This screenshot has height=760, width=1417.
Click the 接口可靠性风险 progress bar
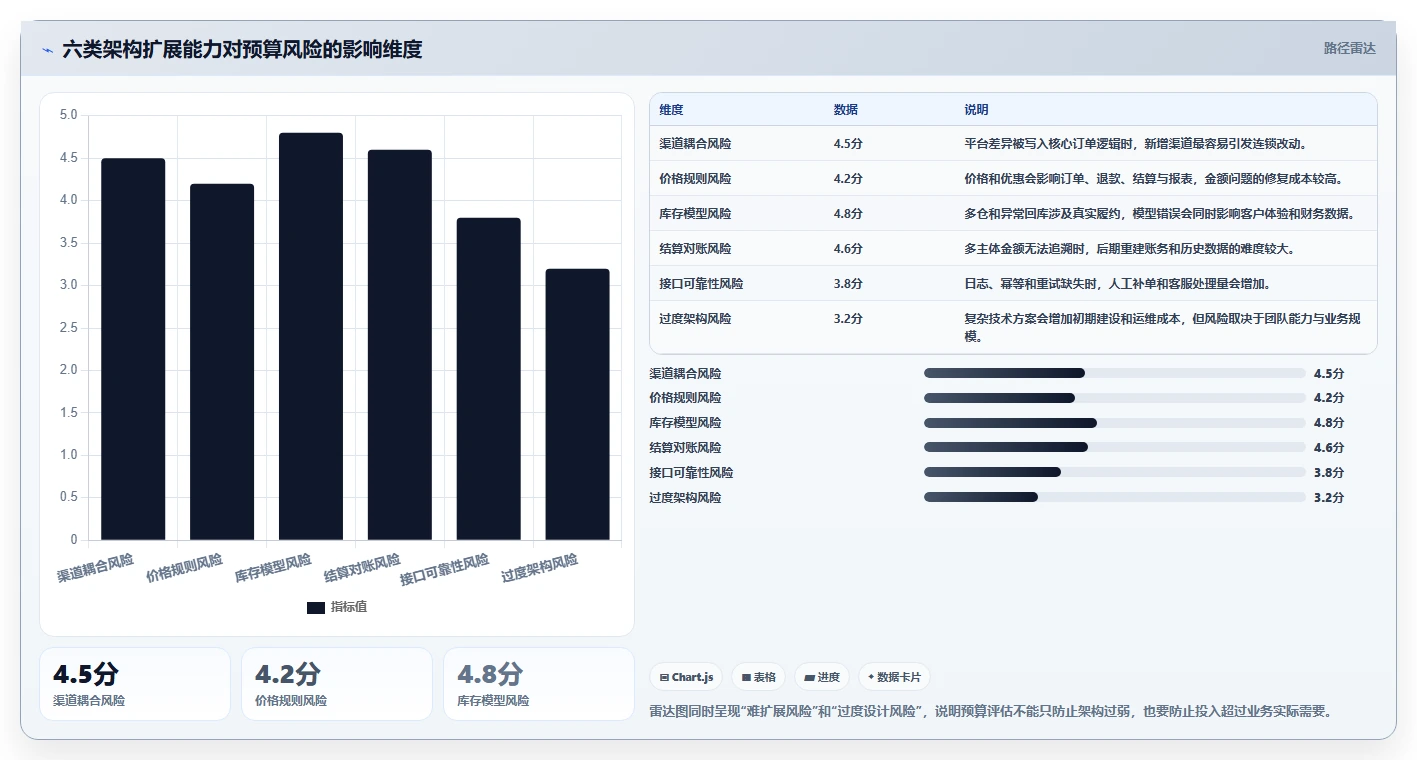(1115, 472)
